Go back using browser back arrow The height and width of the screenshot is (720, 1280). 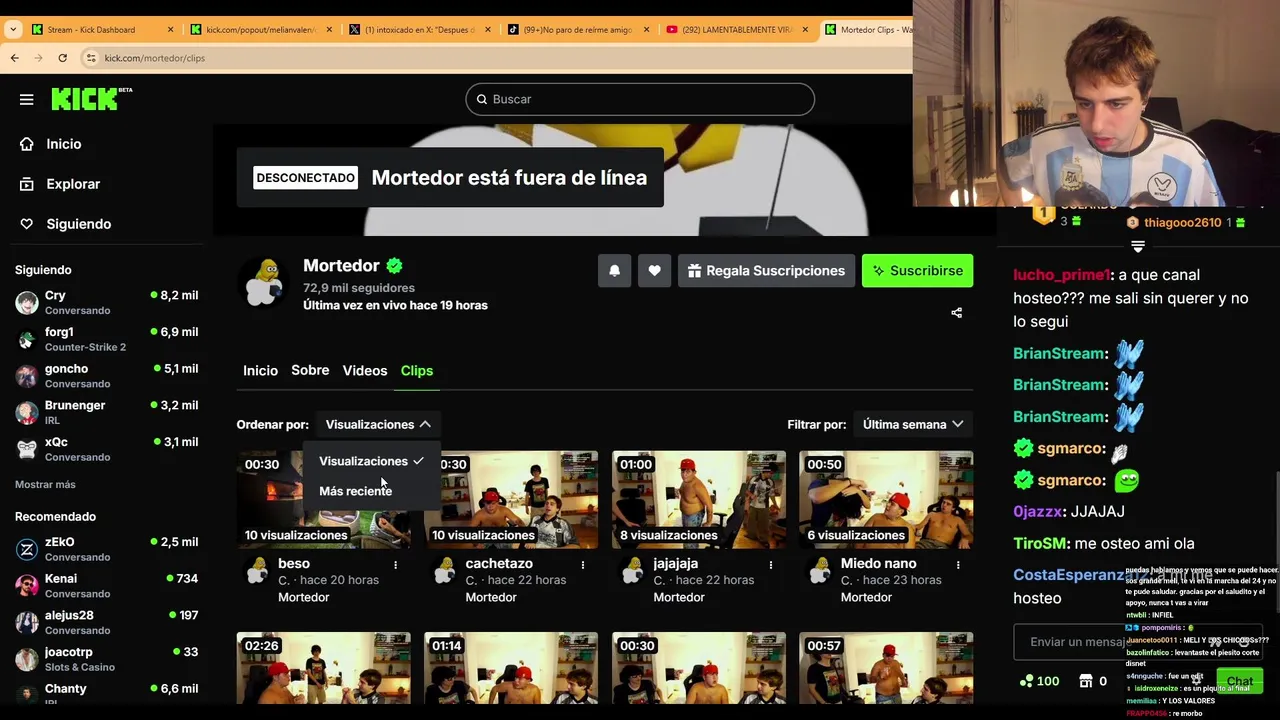click(14, 58)
